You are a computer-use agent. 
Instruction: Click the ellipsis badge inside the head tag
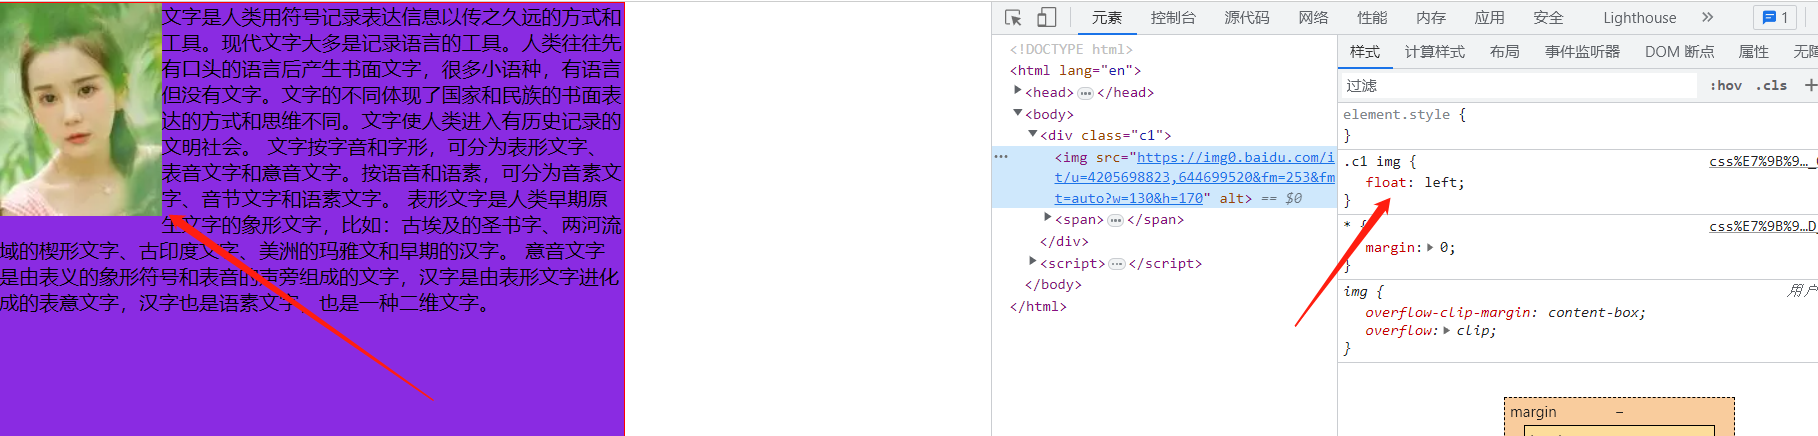coord(1085,93)
